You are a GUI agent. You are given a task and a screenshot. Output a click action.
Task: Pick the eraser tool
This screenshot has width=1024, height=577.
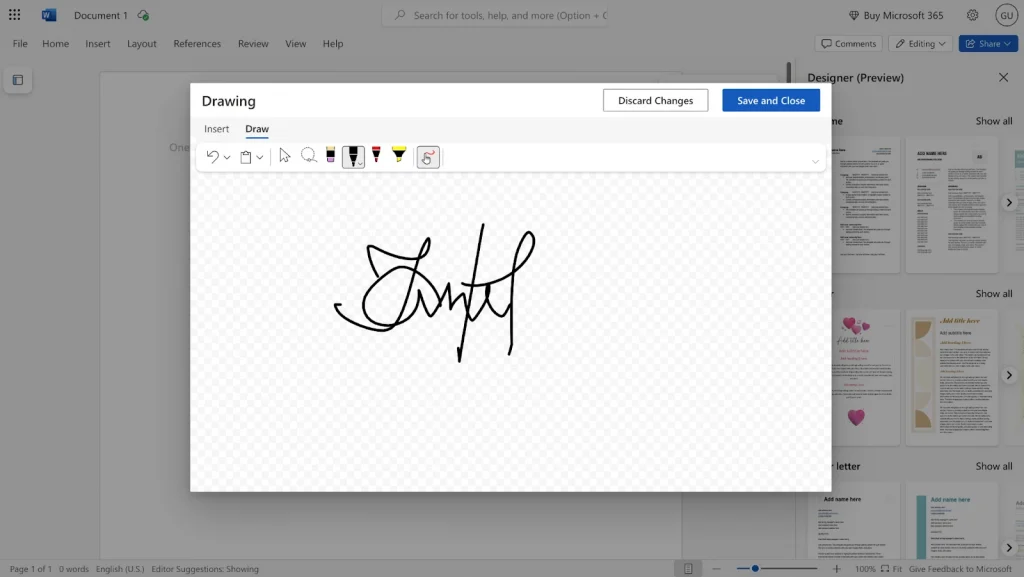point(330,156)
